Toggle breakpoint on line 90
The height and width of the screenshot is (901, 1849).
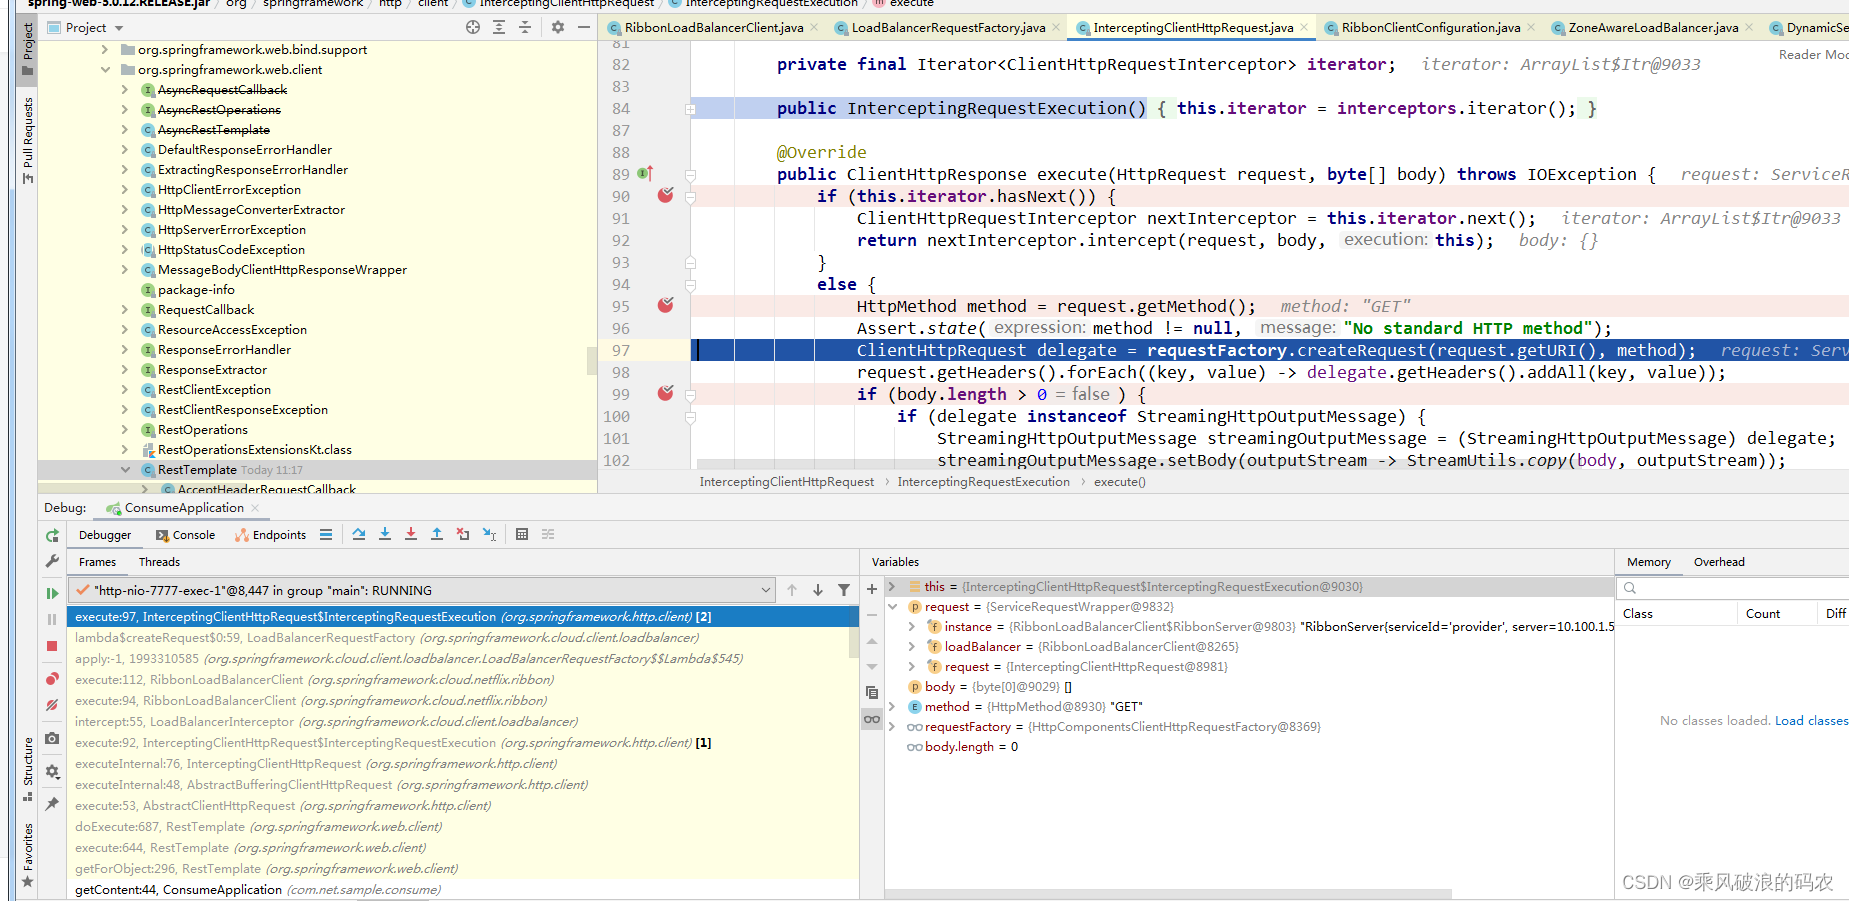click(665, 195)
